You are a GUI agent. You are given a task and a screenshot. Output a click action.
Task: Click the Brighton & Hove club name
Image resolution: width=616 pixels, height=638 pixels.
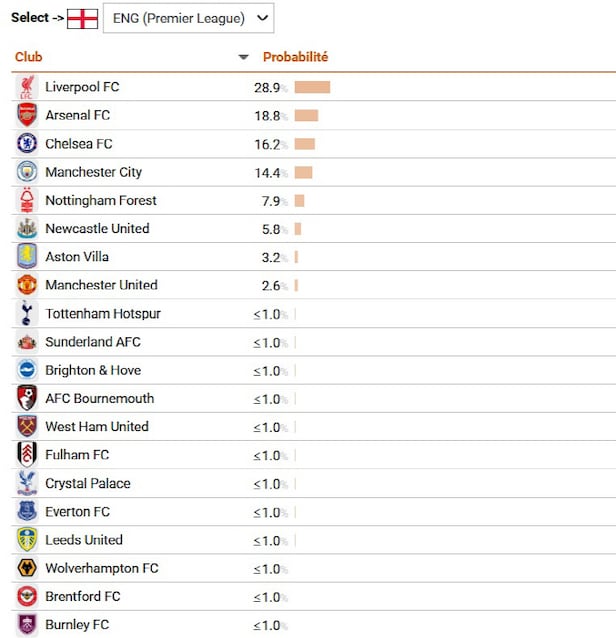93,370
